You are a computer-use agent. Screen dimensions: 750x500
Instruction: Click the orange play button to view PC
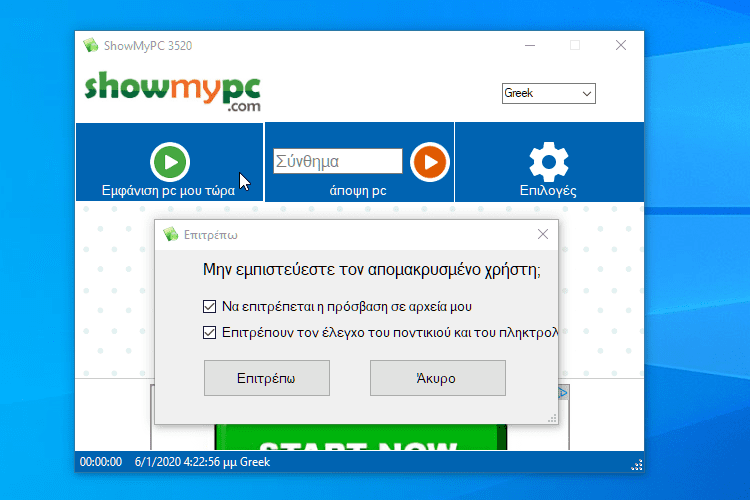point(430,162)
